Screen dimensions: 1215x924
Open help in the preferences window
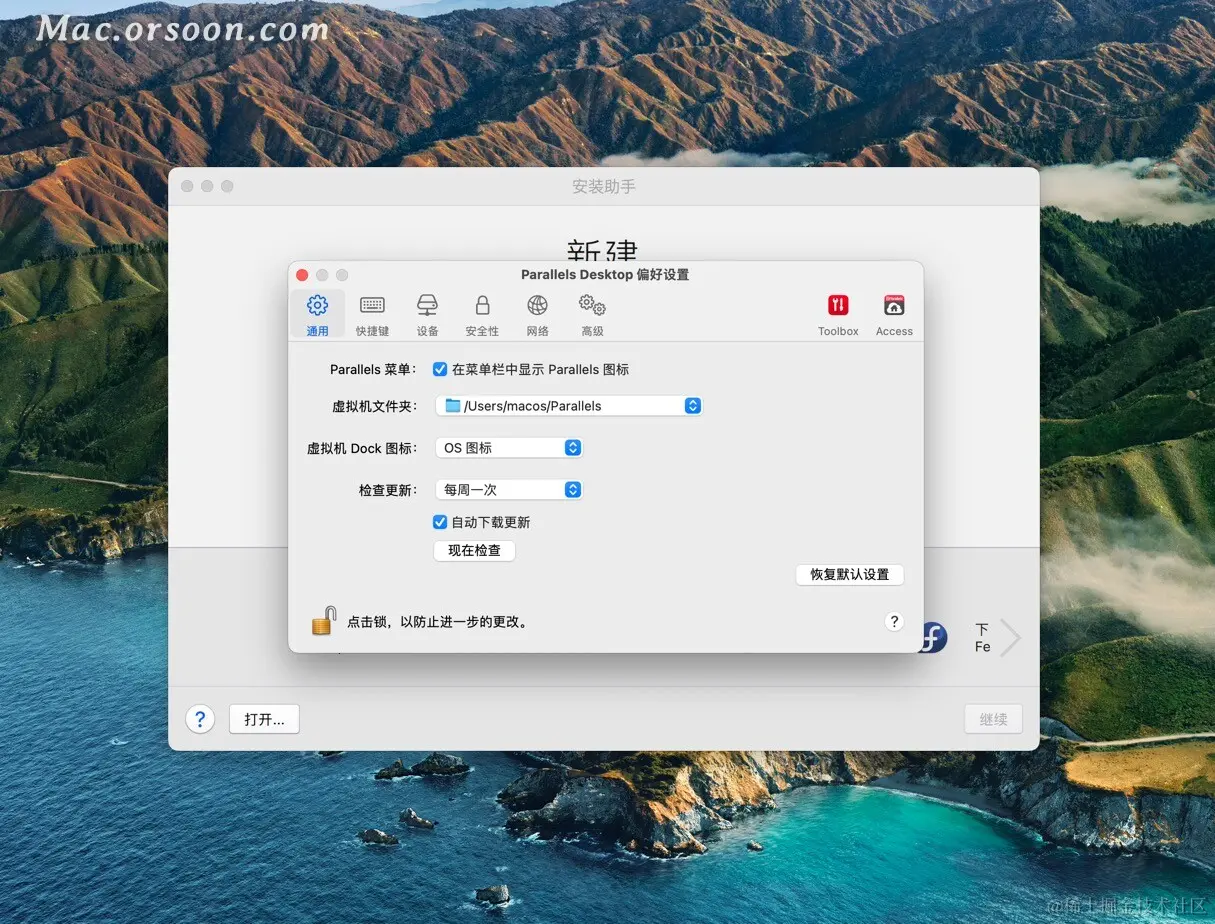tap(894, 622)
